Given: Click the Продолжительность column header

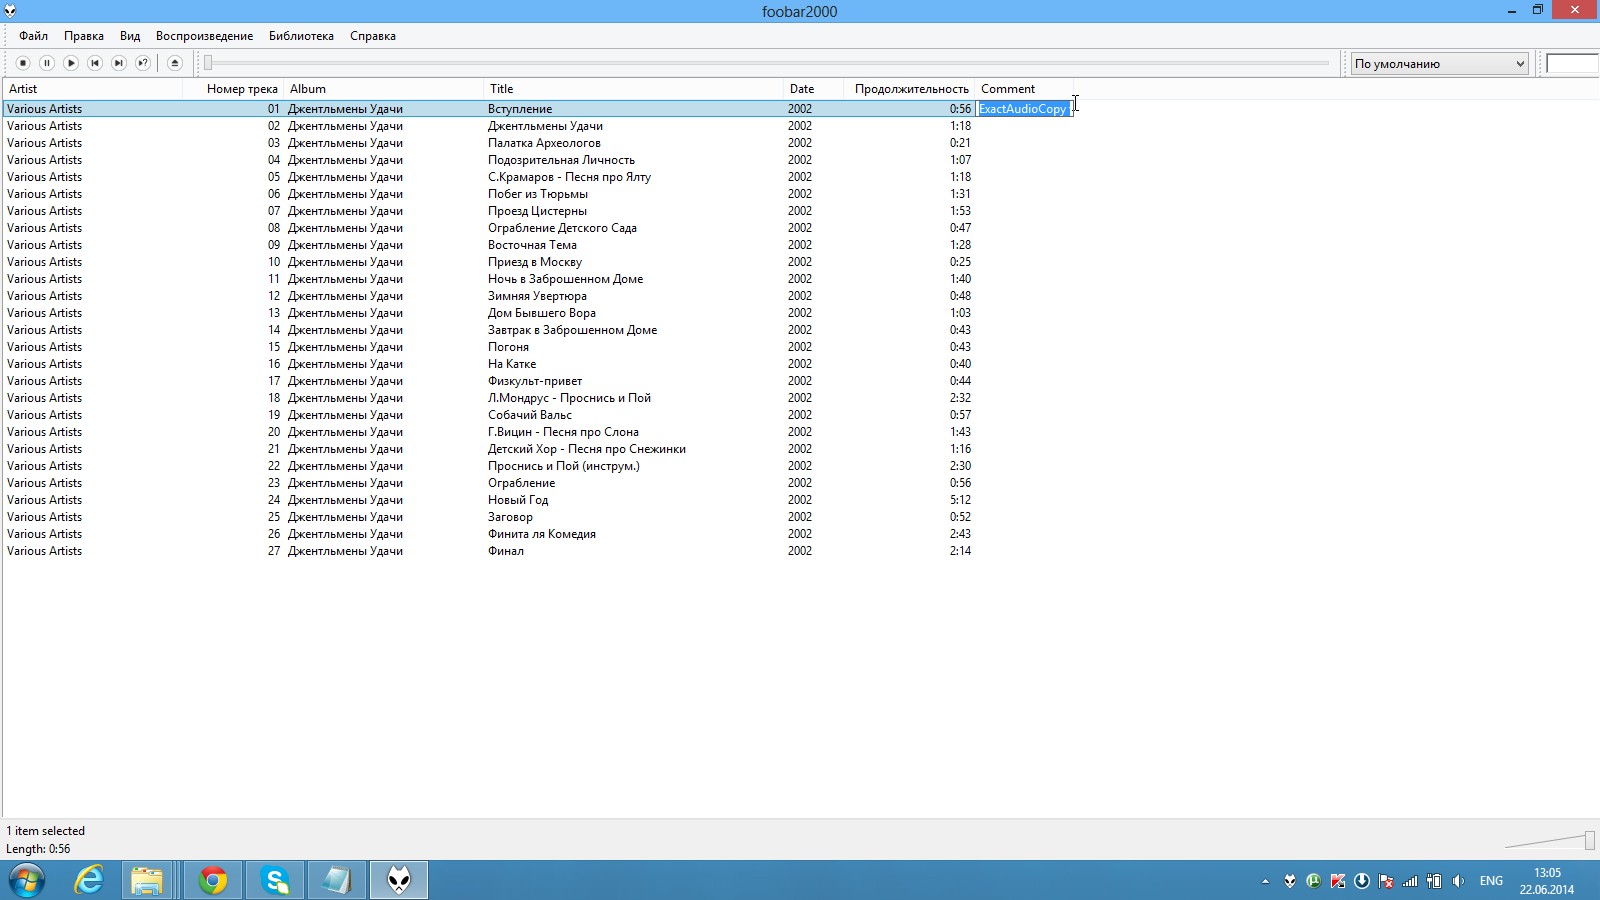Looking at the screenshot, I should click(x=910, y=89).
